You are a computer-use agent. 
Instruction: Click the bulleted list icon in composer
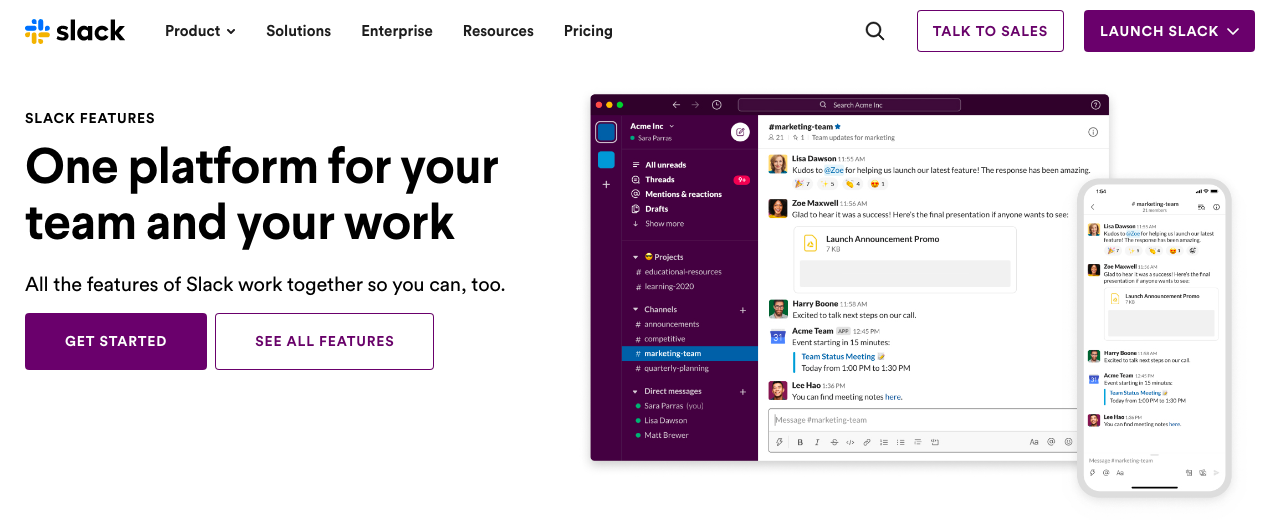(901, 442)
